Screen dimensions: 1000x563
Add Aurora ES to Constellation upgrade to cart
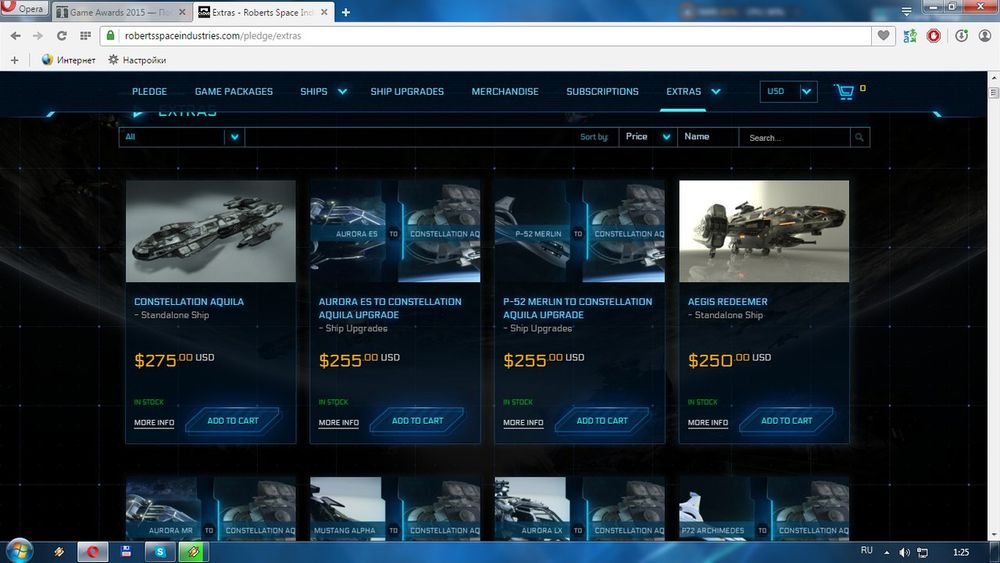click(417, 421)
